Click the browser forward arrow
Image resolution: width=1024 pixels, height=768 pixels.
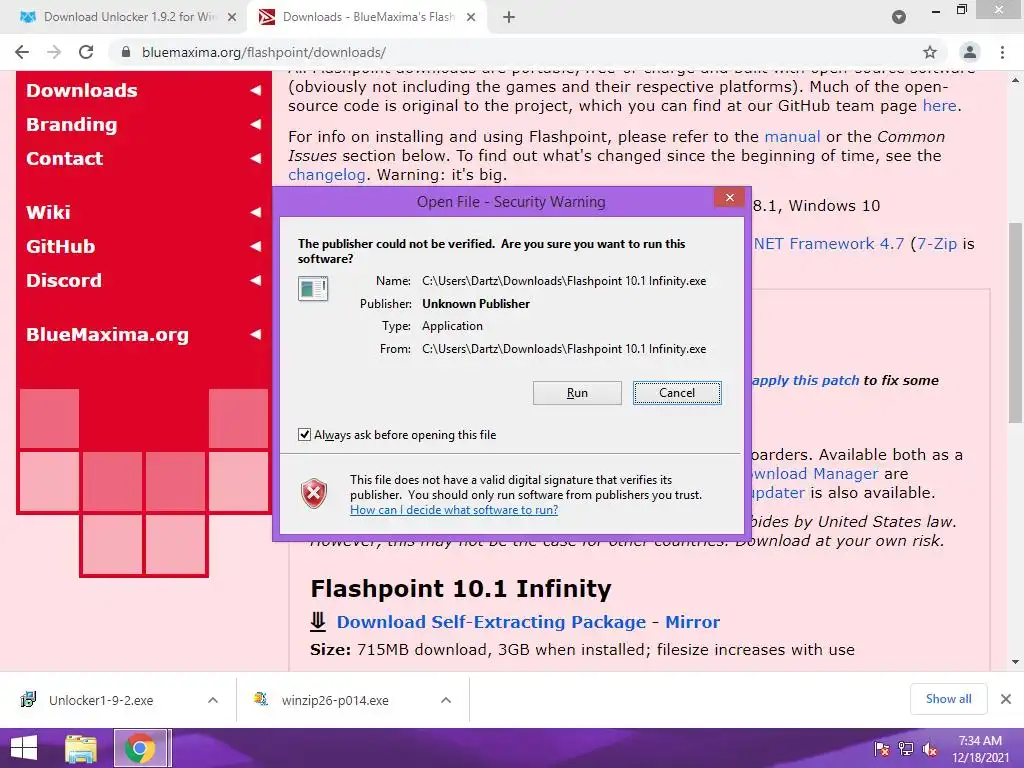tap(54, 52)
